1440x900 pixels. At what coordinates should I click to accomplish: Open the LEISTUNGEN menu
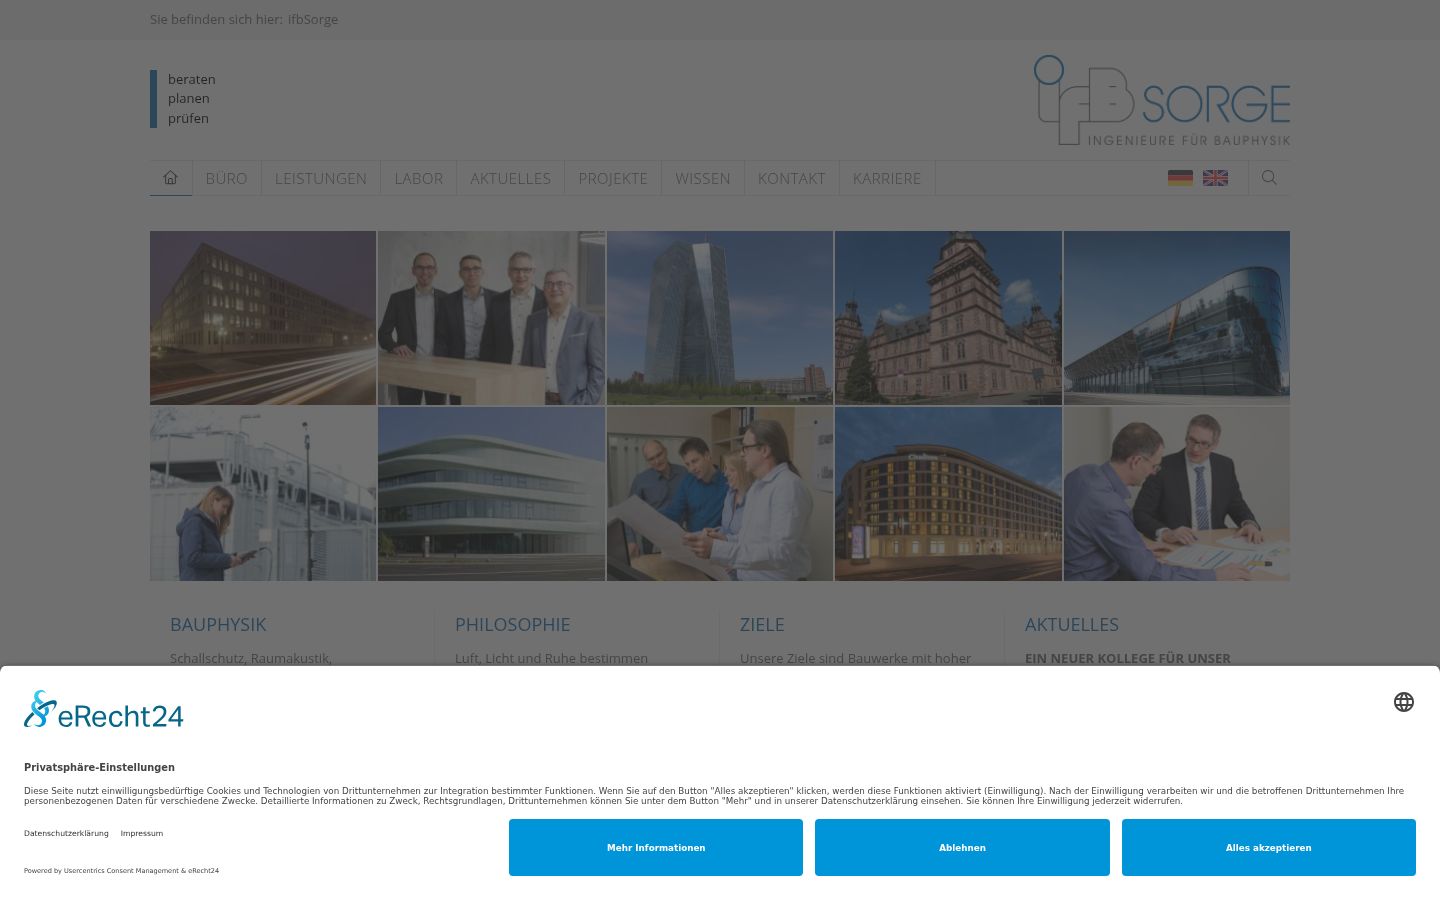click(x=321, y=178)
